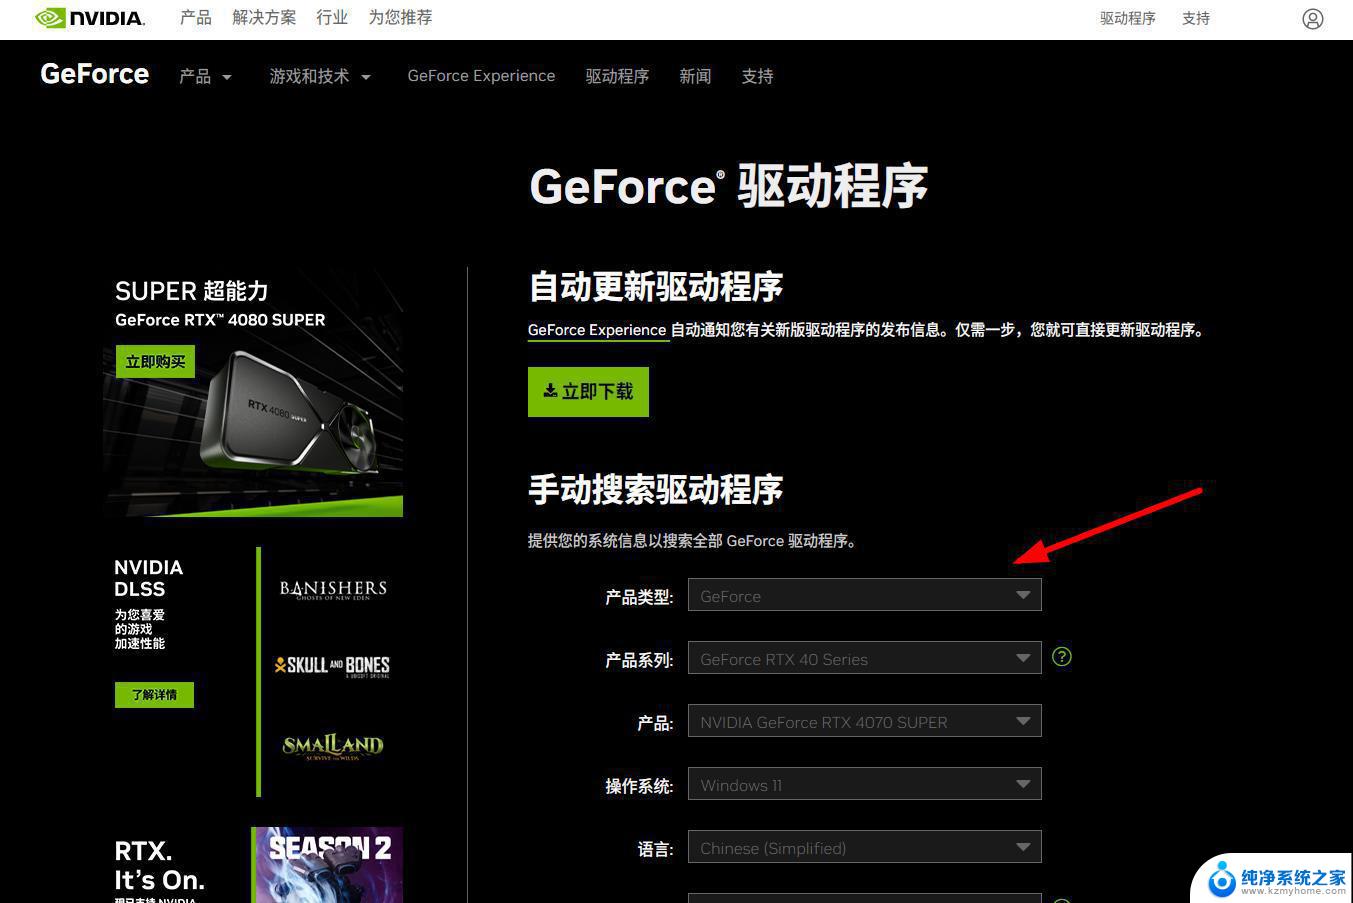
Task: Click the NVIDIA DLSS heading
Action: pos(148,578)
